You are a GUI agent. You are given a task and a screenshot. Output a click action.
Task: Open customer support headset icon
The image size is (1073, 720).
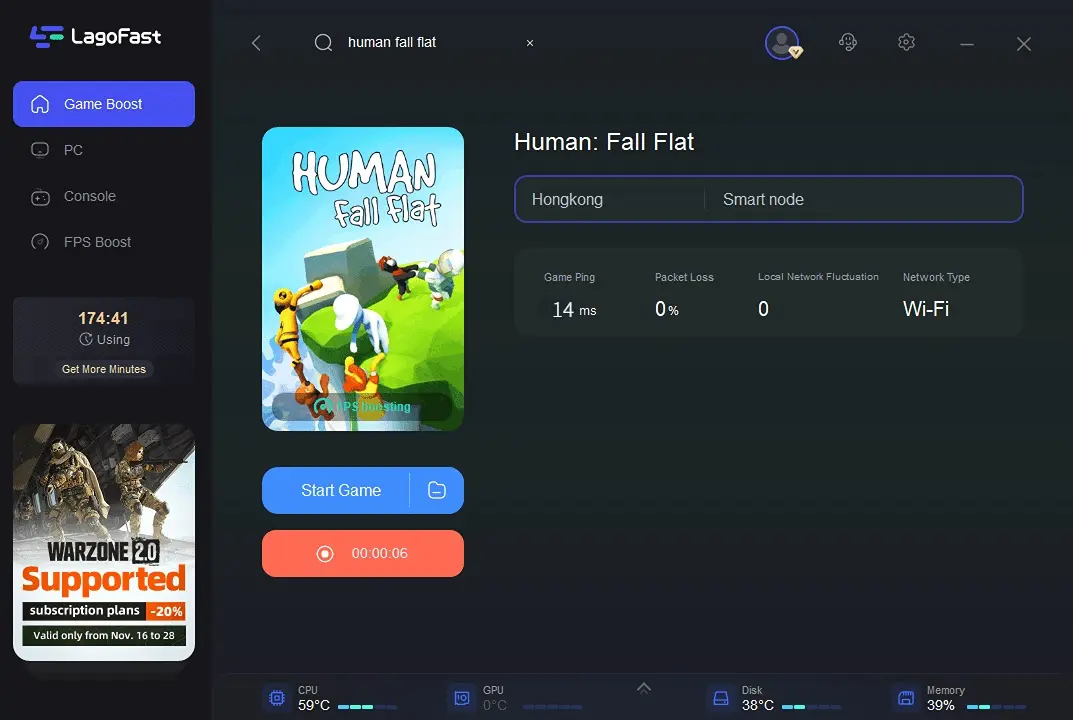[x=848, y=42]
